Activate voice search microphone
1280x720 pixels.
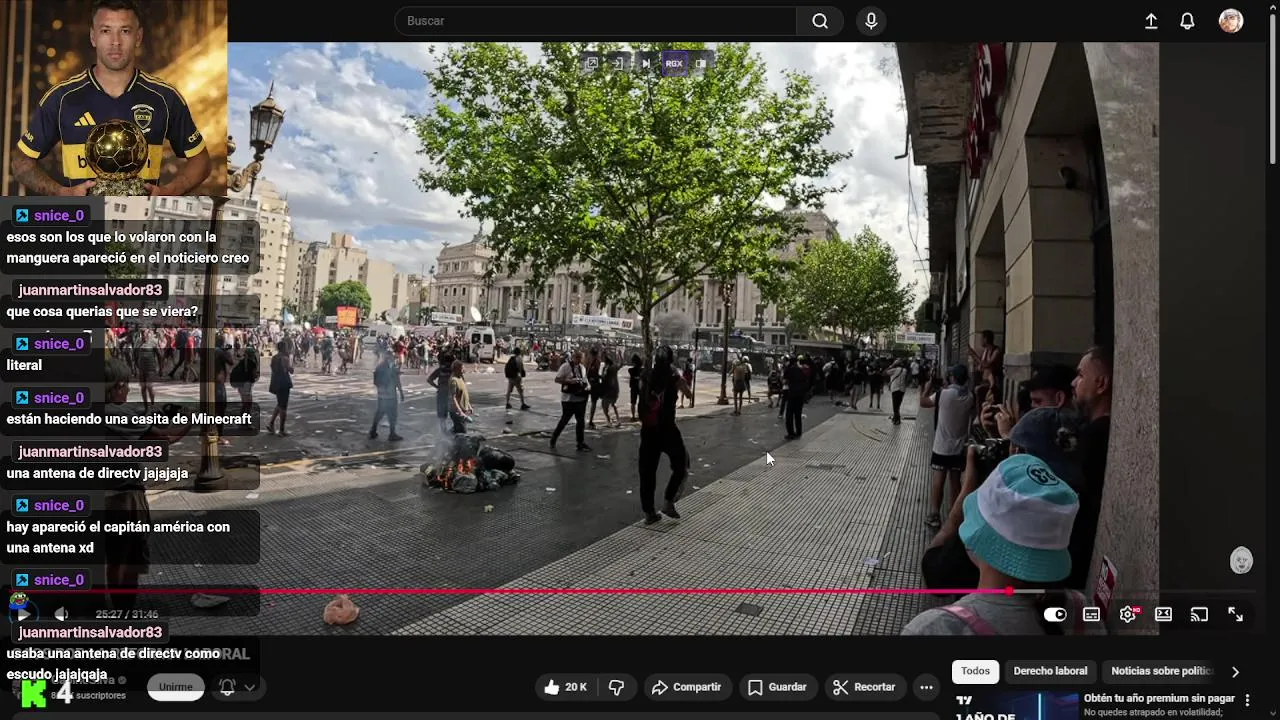coord(871,21)
